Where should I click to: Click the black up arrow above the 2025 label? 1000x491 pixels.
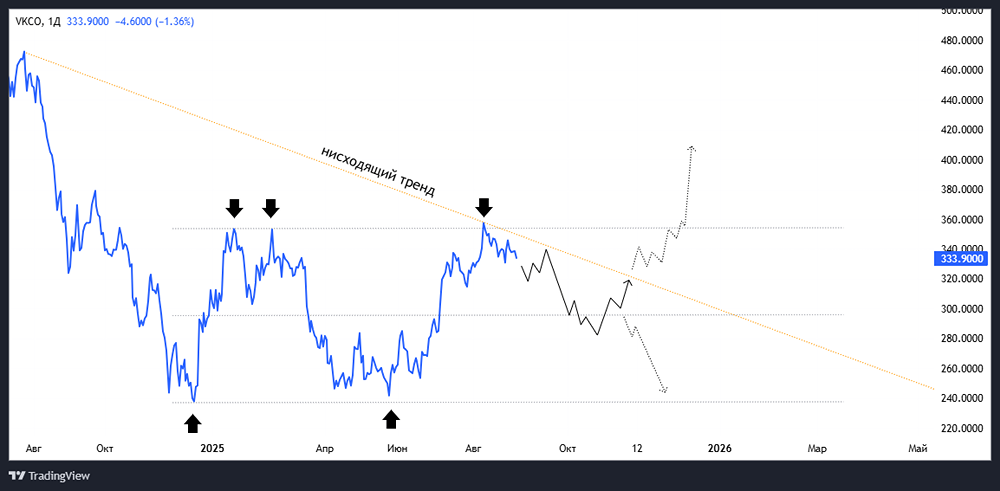pyautogui.click(x=193, y=423)
